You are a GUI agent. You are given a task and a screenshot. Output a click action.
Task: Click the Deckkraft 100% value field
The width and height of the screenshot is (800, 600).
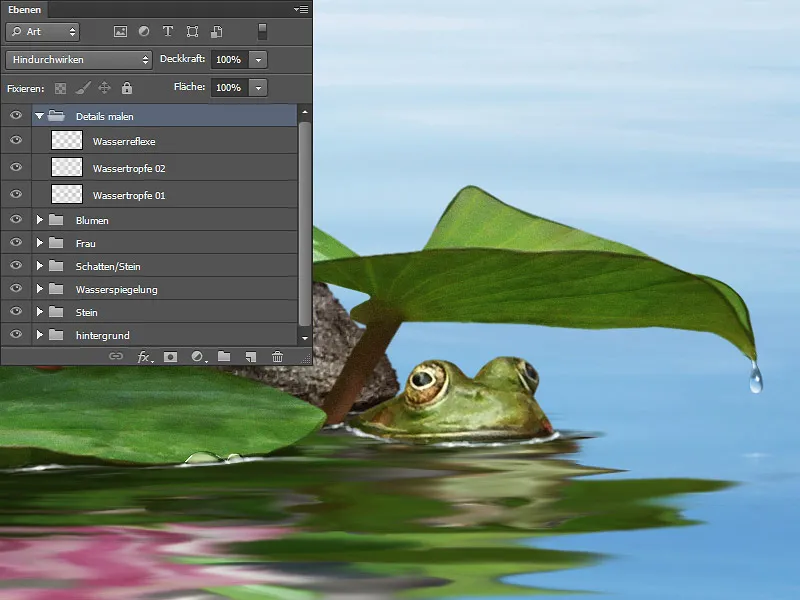pyautogui.click(x=230, y=60)
